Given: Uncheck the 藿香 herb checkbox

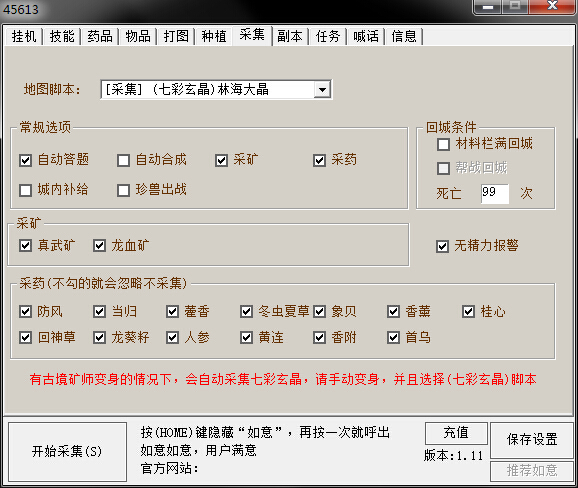Looking at the screenshot, I should point(173,312).
